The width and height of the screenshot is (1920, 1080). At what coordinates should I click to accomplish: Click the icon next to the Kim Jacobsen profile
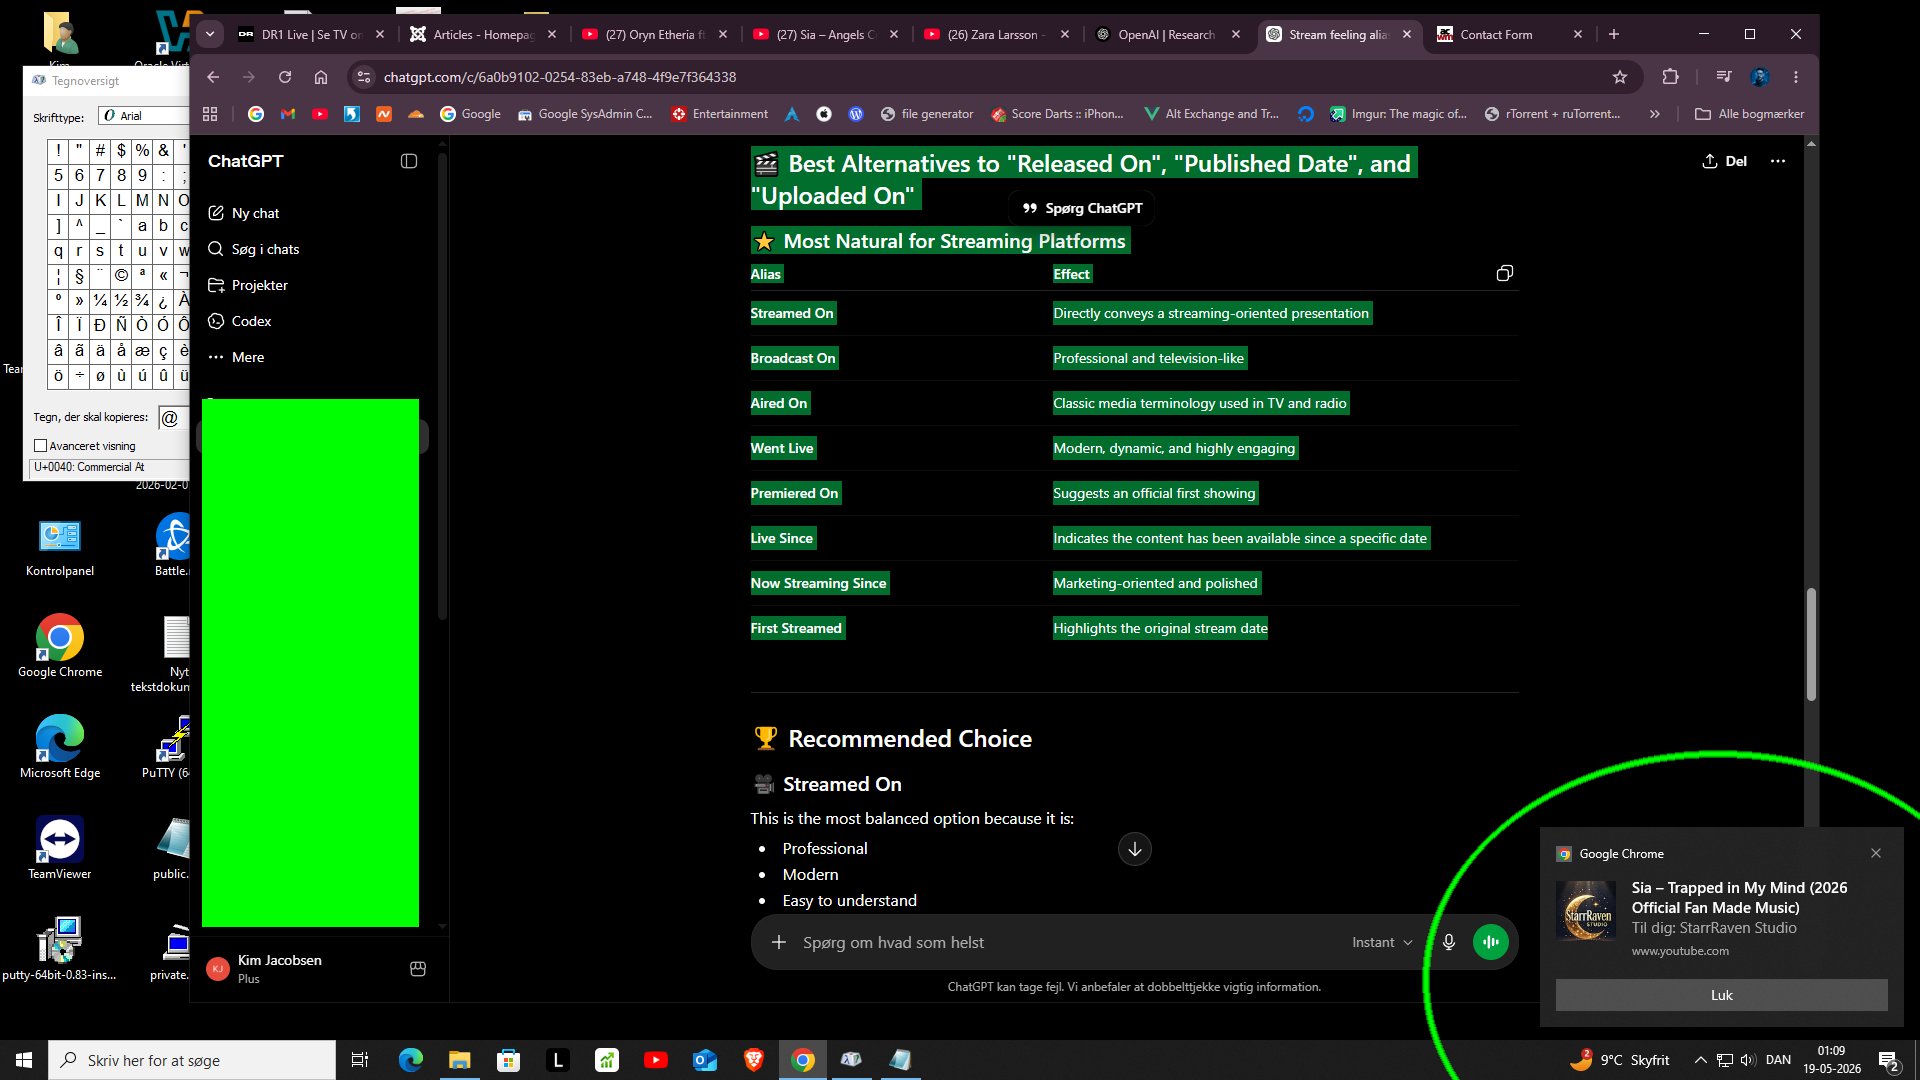(x=418, y=969)
